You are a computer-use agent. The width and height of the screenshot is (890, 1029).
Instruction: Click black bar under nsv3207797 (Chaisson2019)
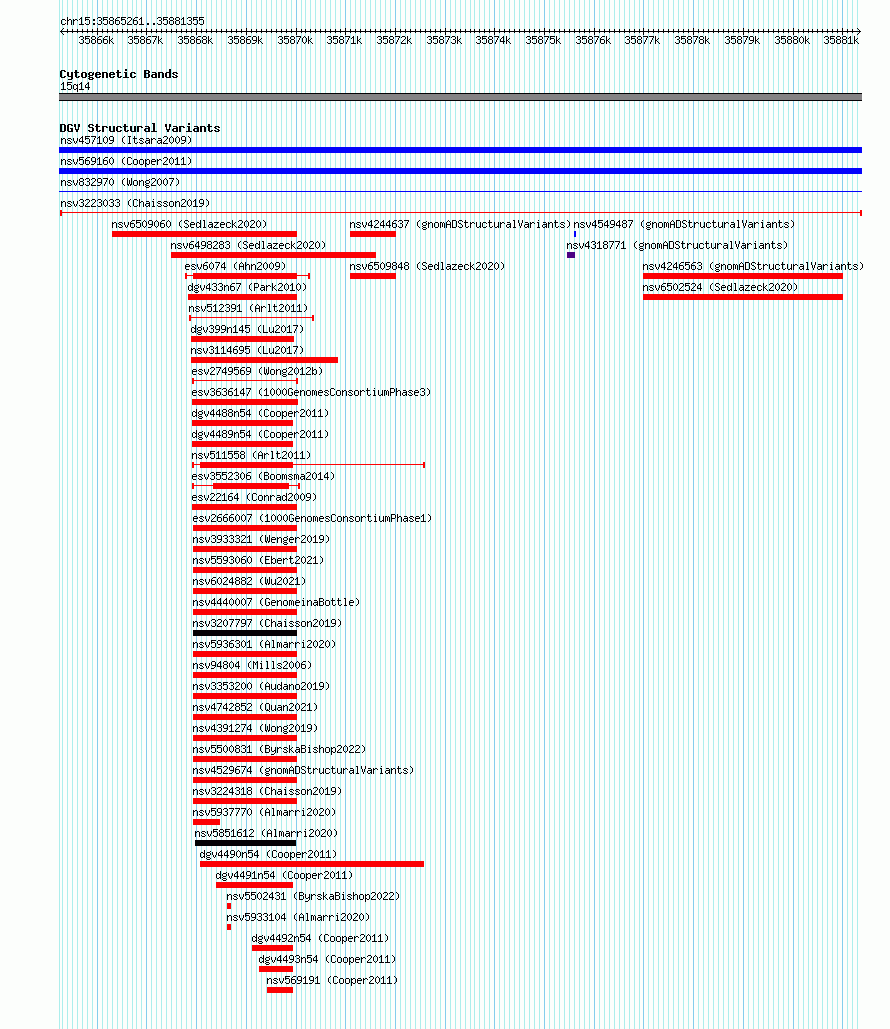tap(245, 633)
